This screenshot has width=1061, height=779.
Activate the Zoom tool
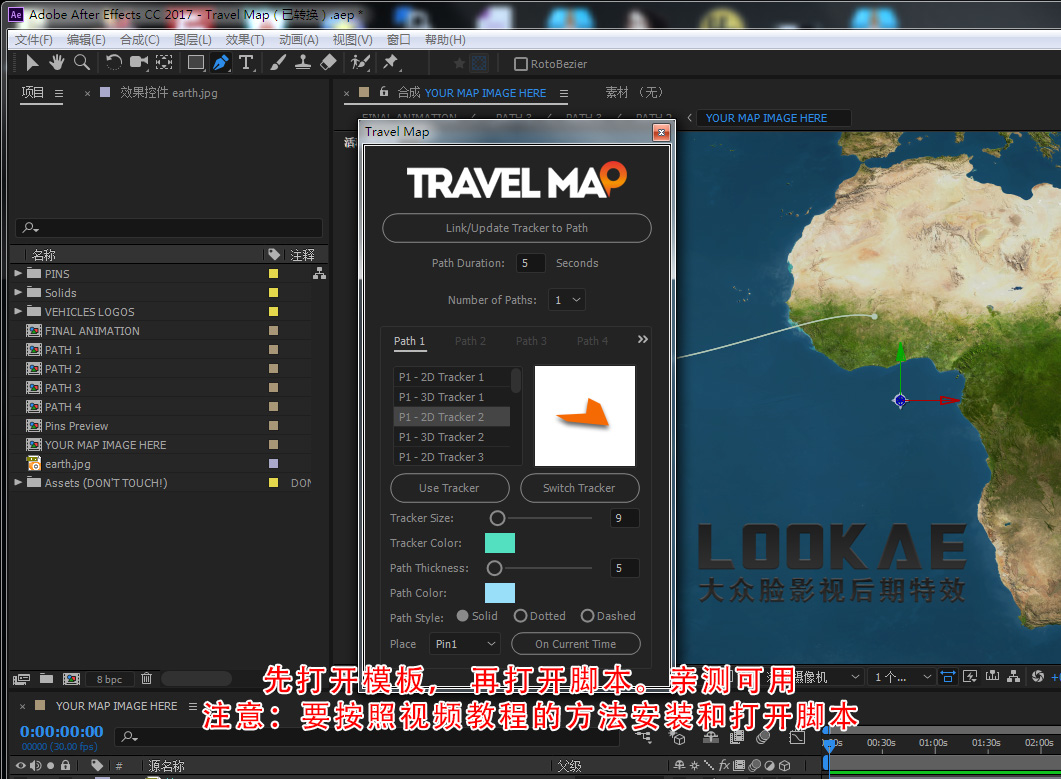pos(80,63)
